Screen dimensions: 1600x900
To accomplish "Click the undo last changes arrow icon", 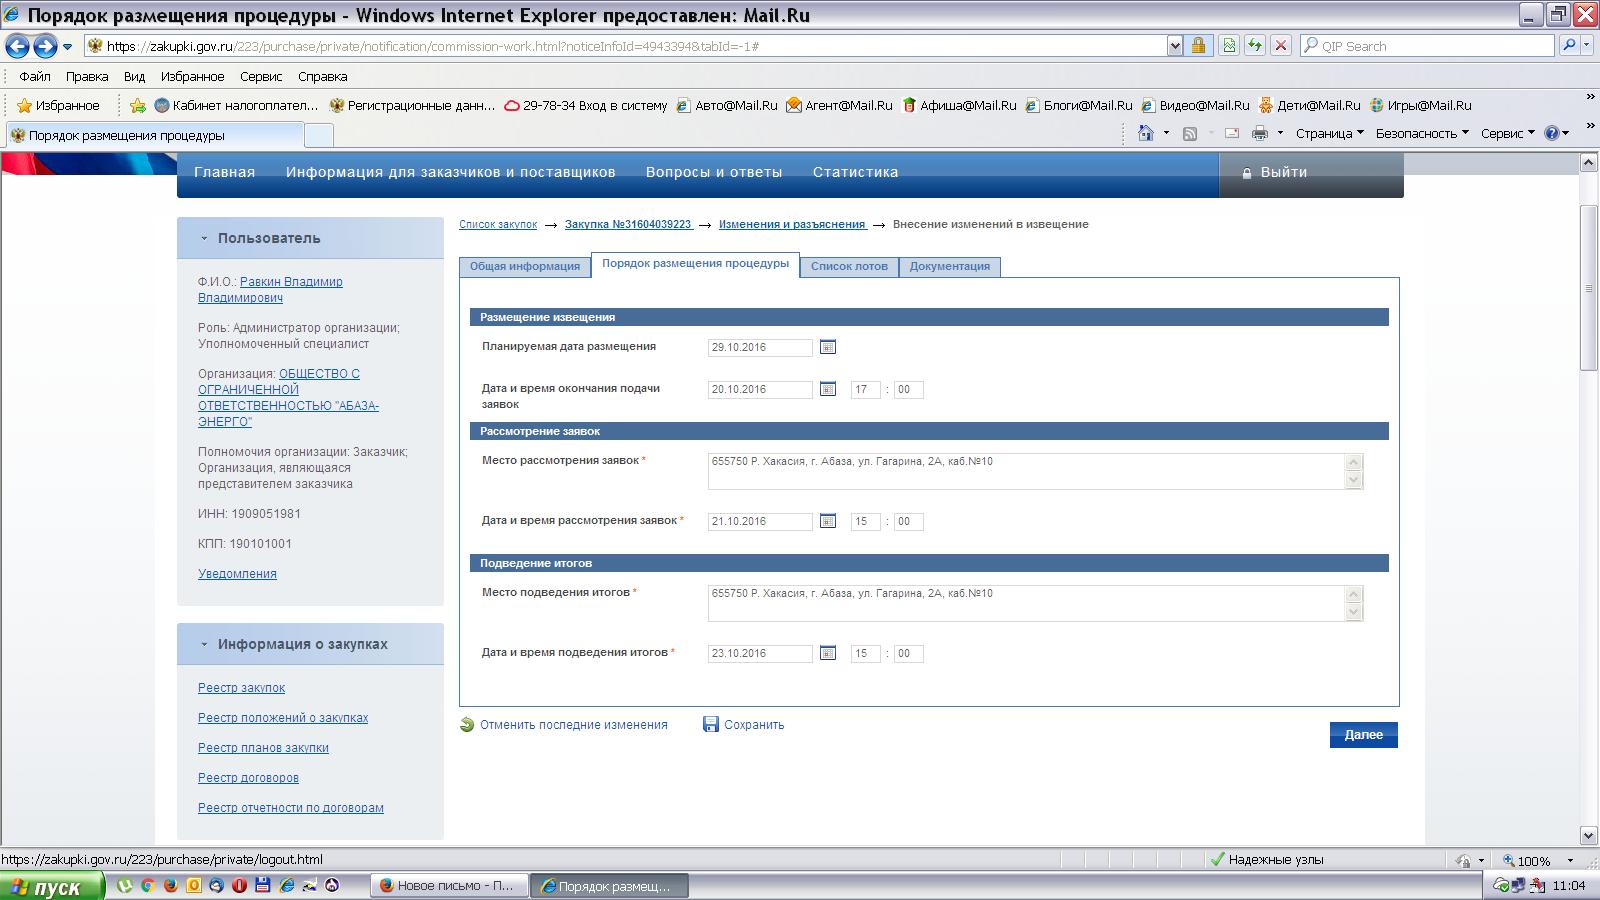I will pyautogui.click(x=467, y=725).
